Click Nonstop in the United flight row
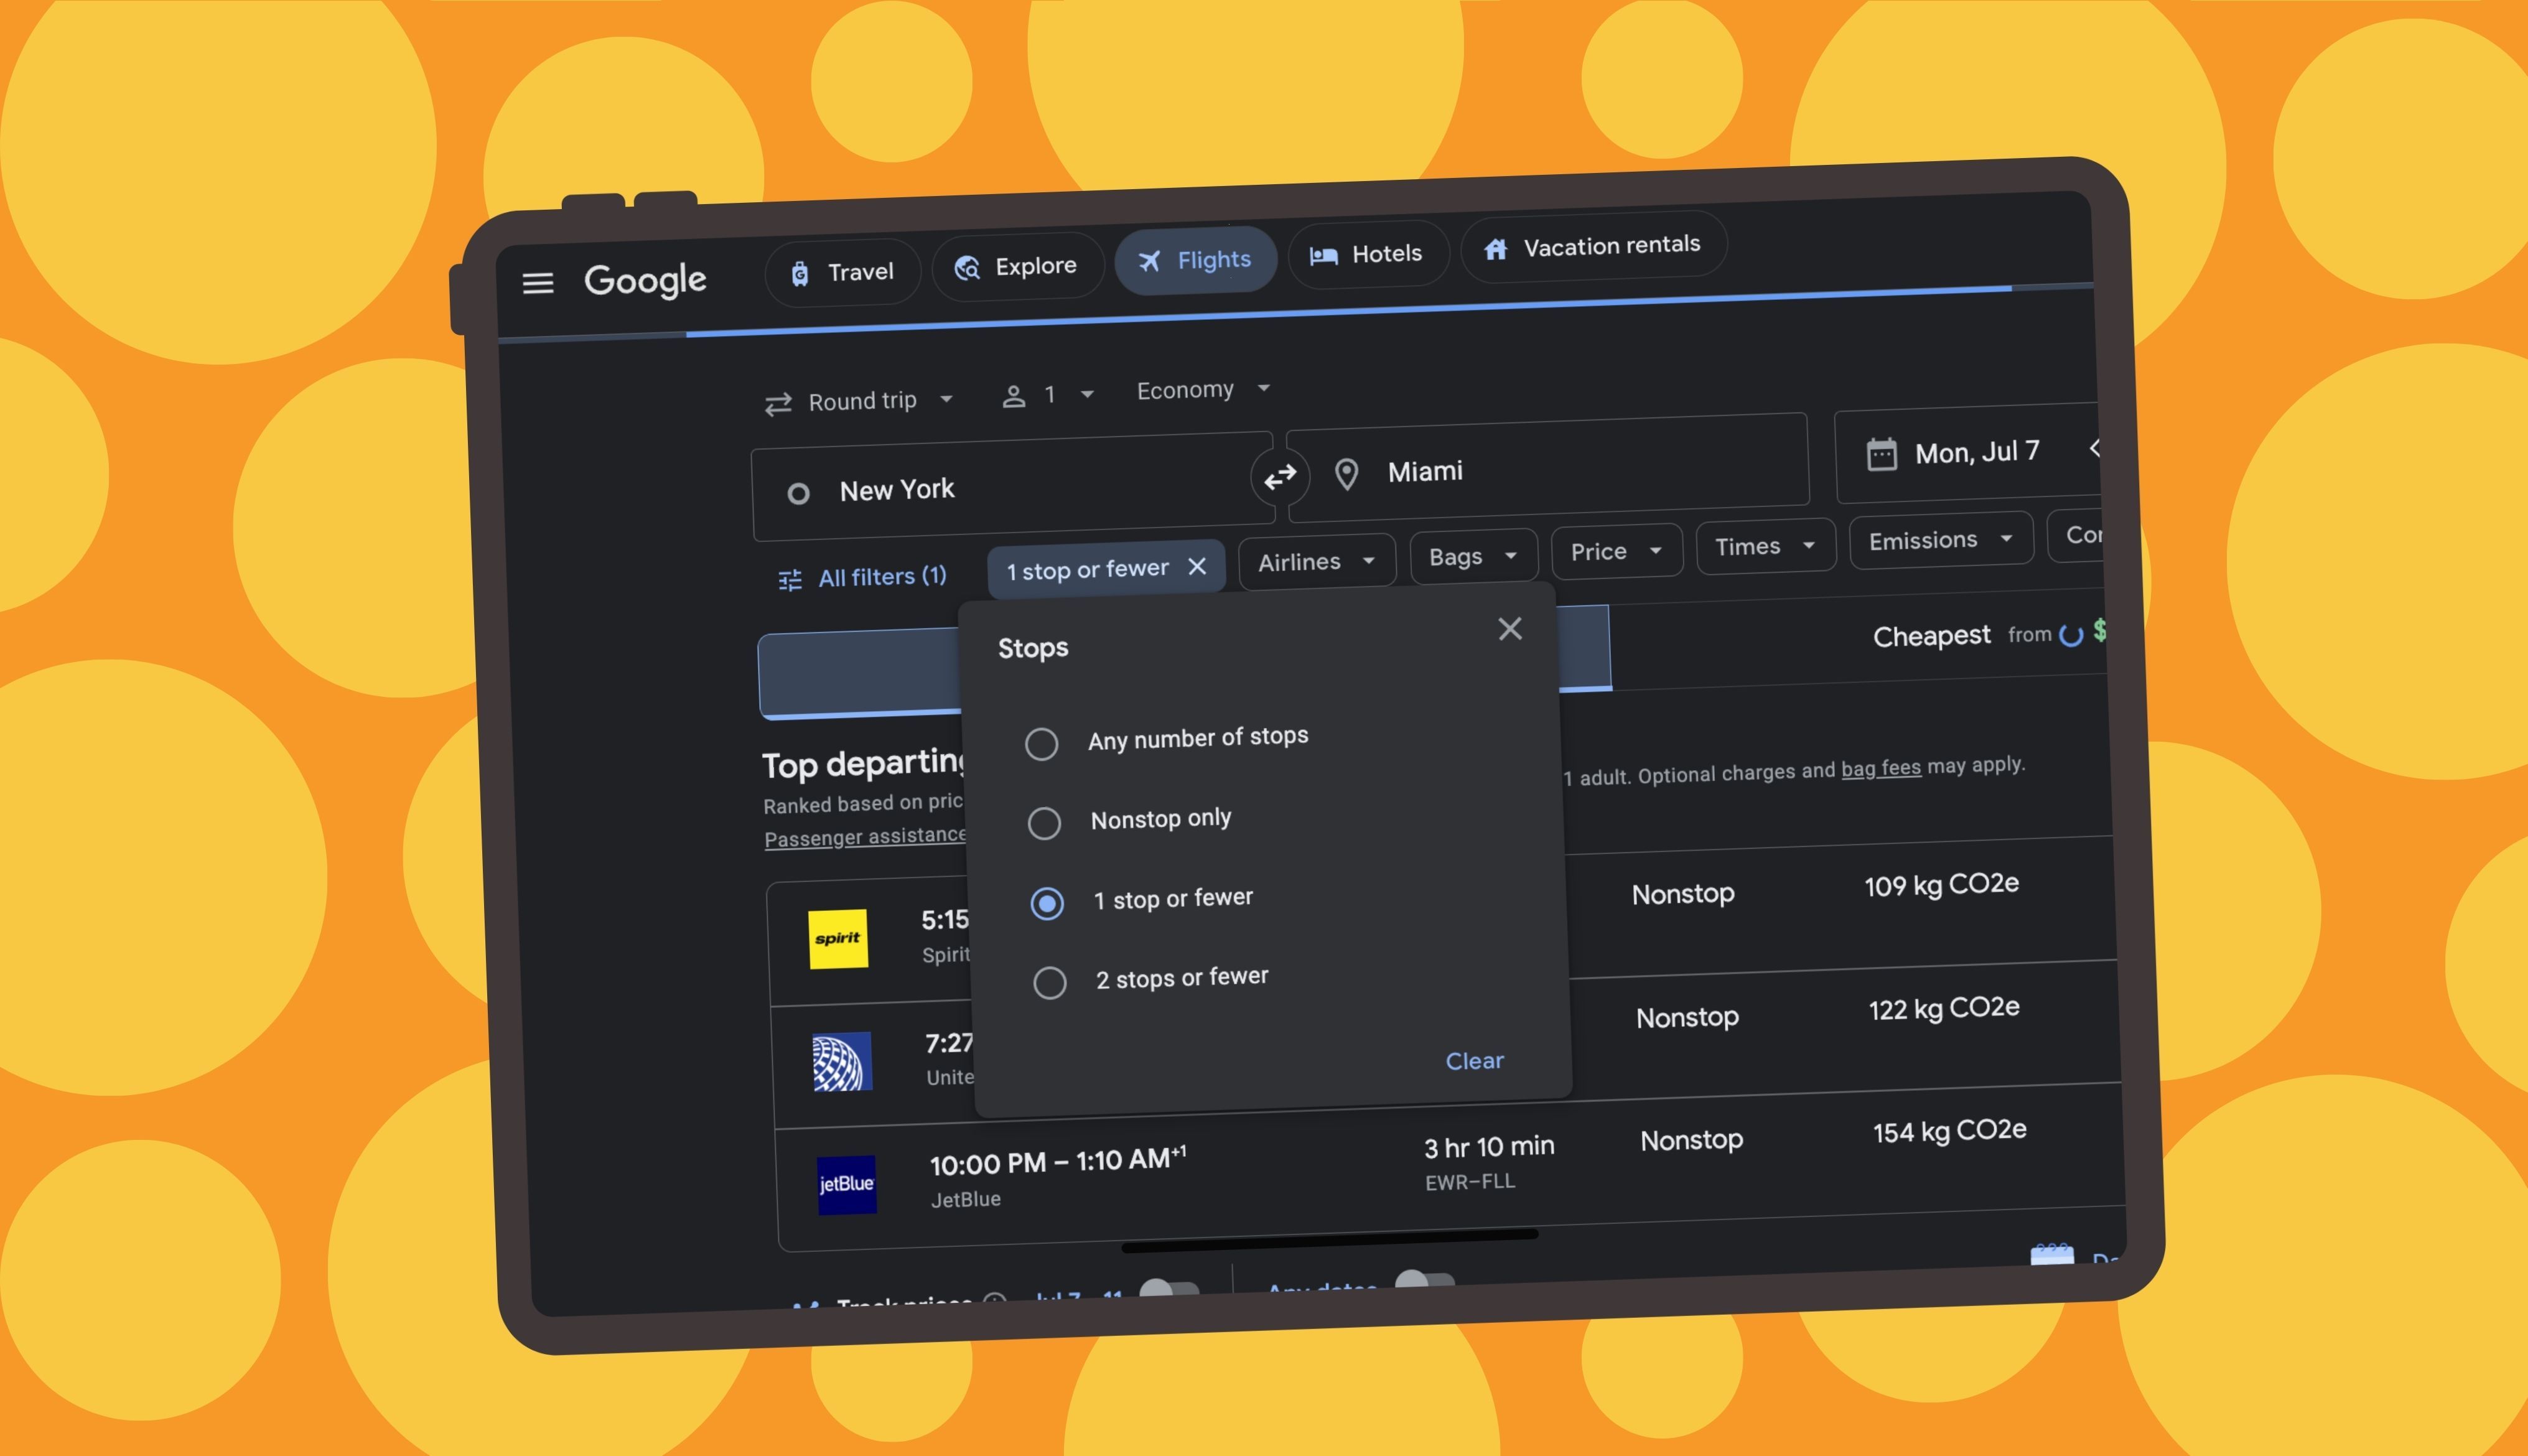Screen dimensions: 2528x1456 (x=1687, y=1018)
